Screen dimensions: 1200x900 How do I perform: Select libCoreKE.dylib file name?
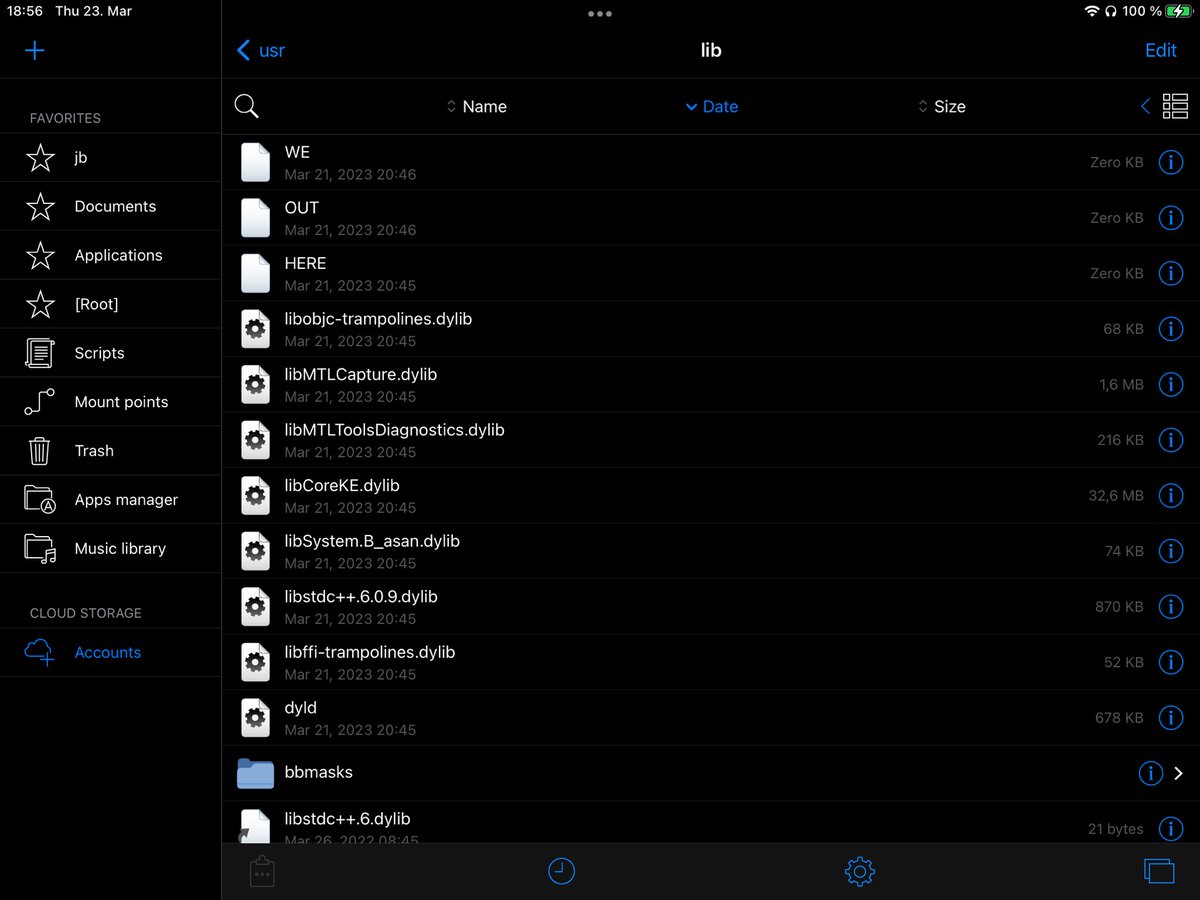pos(342,485)
